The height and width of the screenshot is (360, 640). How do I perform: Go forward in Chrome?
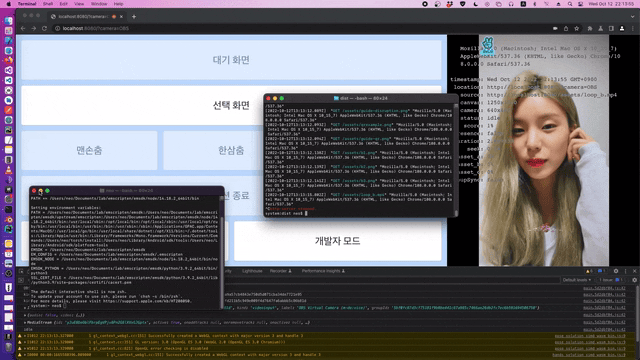(33, 29)
